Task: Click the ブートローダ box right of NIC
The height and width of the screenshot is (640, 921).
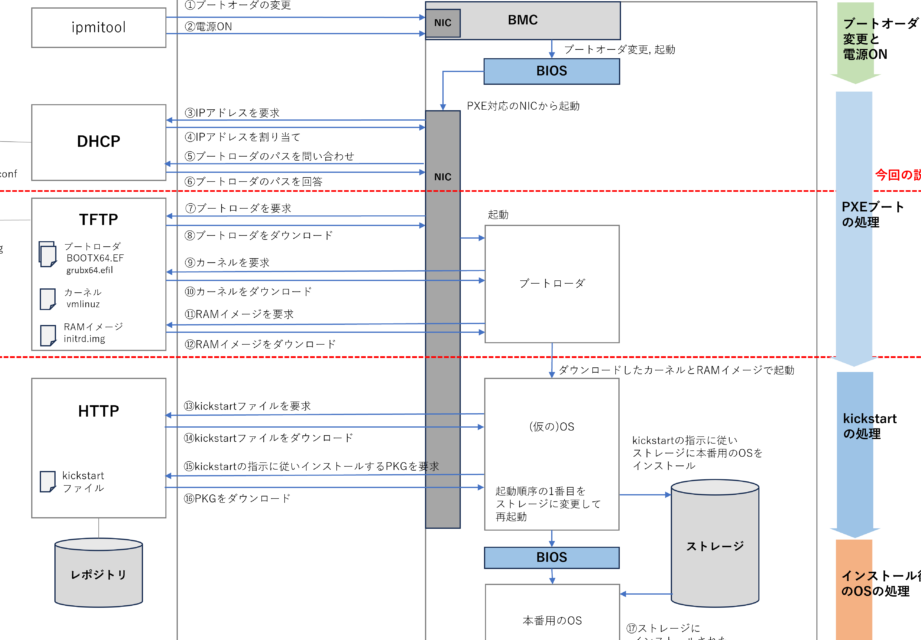Action: point(552,284)
